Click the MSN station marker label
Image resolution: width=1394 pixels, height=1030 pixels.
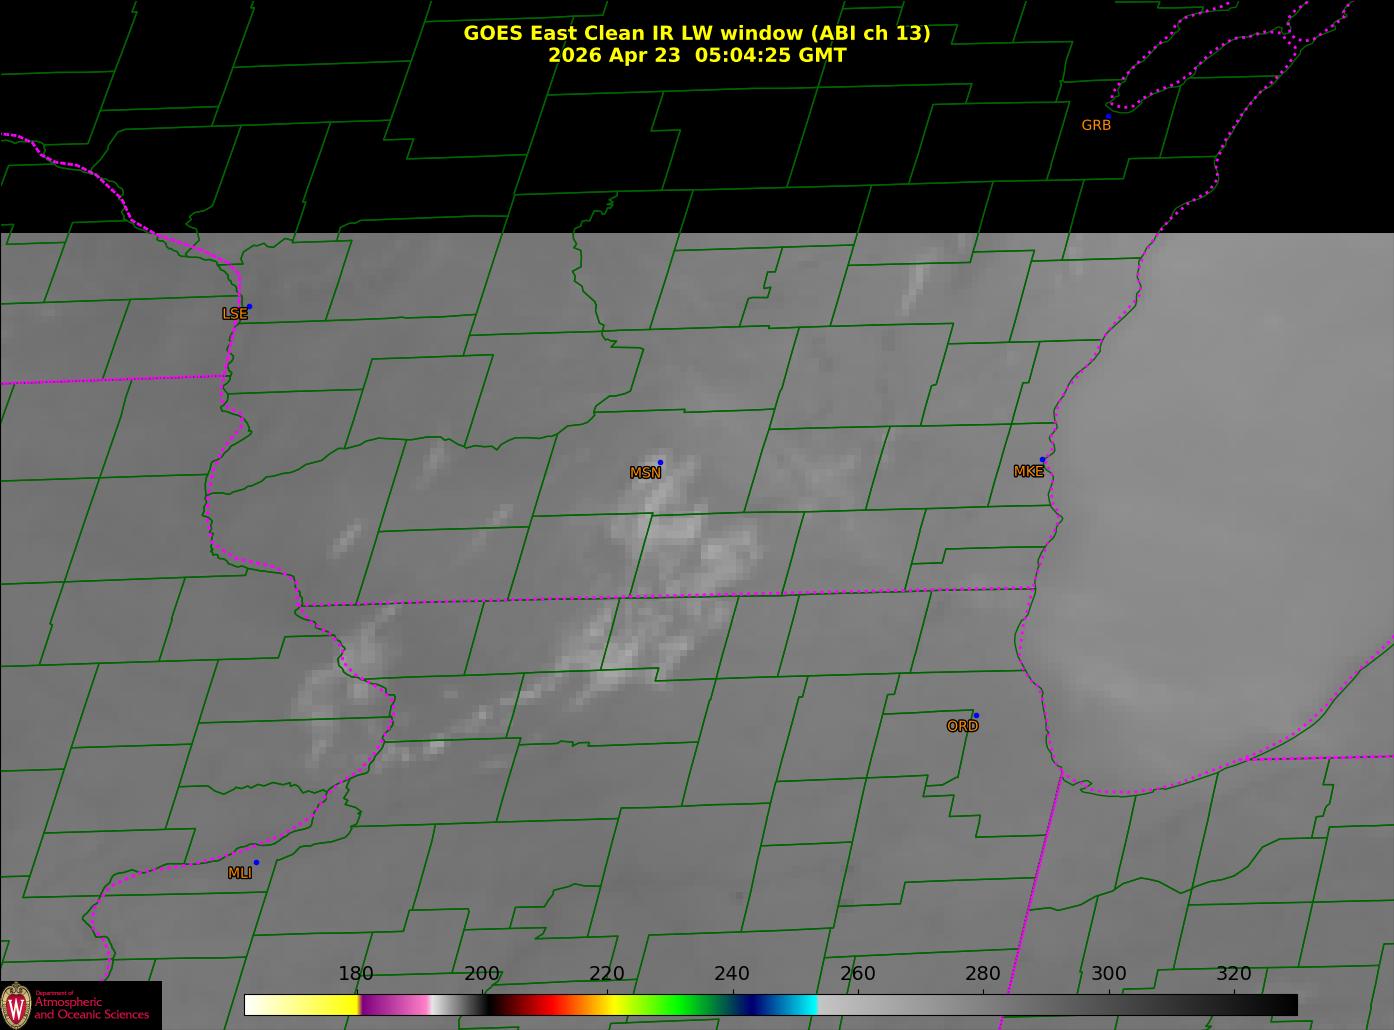pos(645,473)
